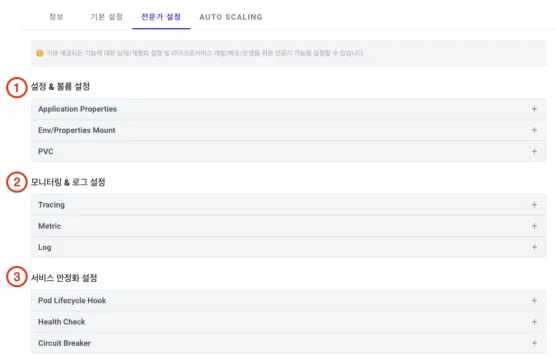Click the orange info icon in notice banner

(40, 53)
